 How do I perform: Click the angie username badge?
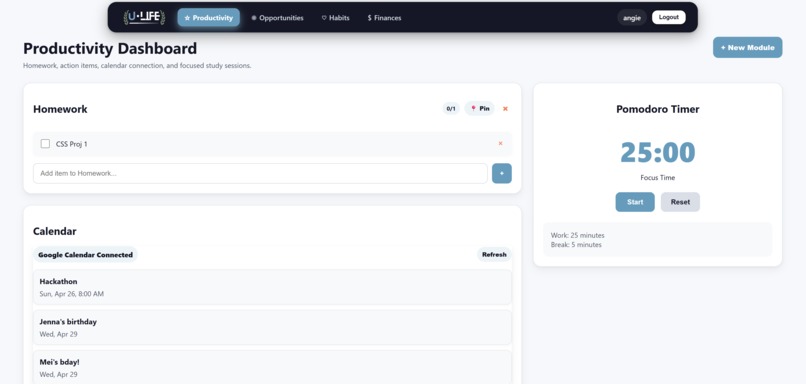[632, 17]
